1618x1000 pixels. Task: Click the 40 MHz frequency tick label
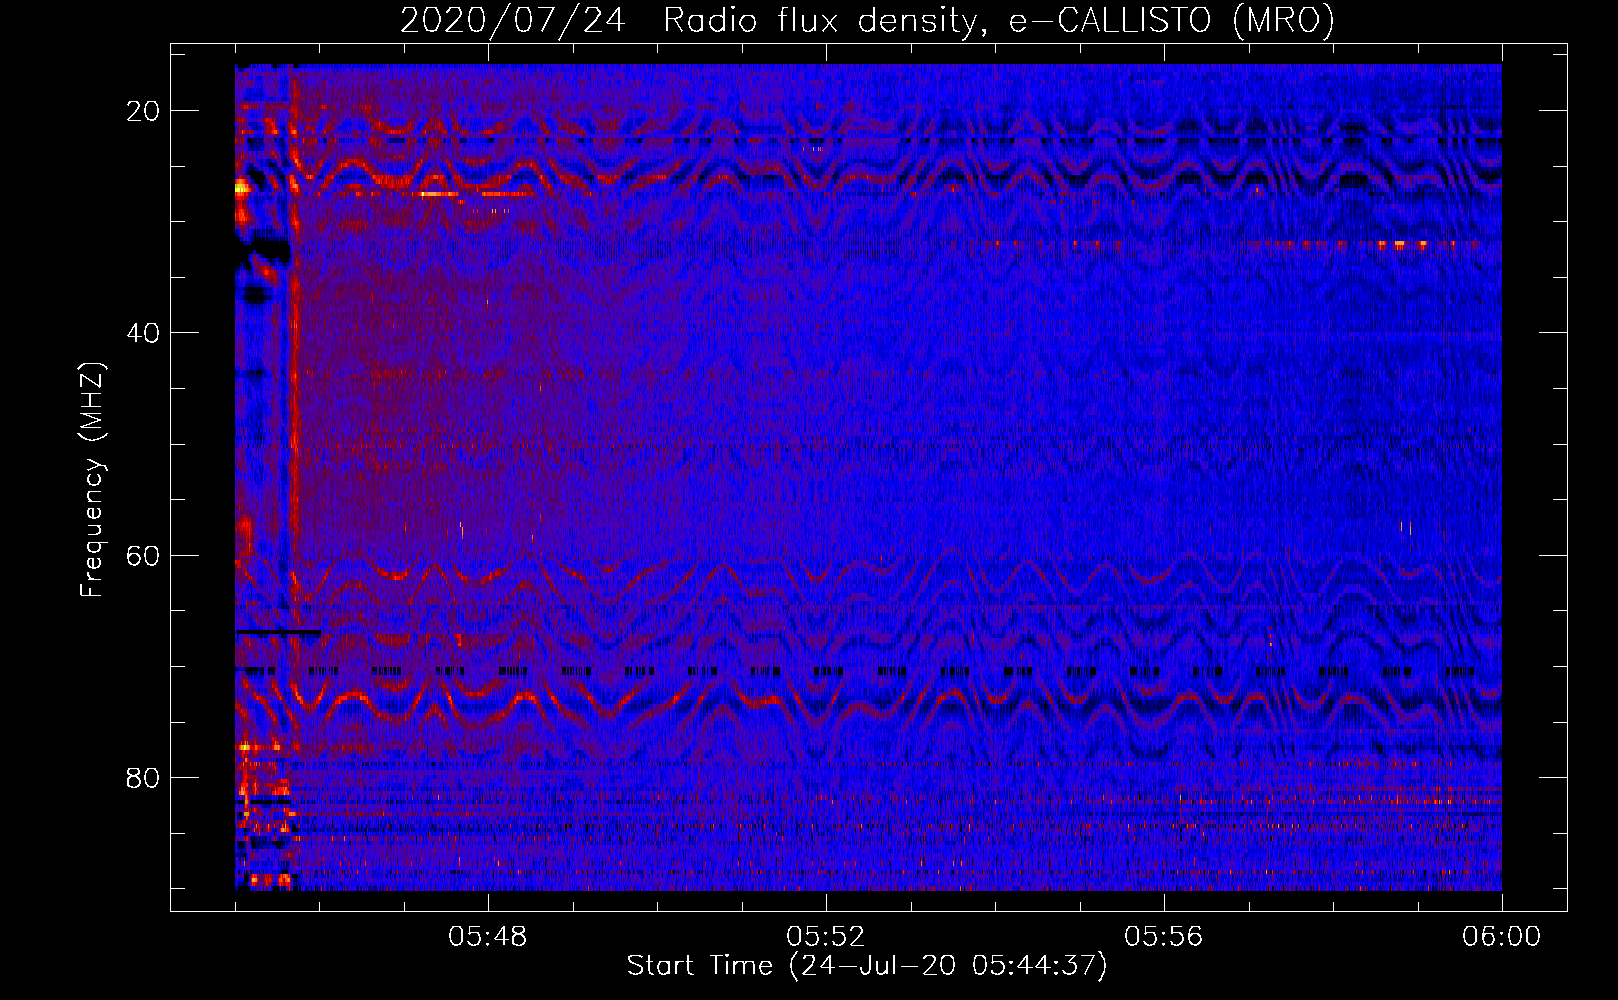(x=144, y=333)
